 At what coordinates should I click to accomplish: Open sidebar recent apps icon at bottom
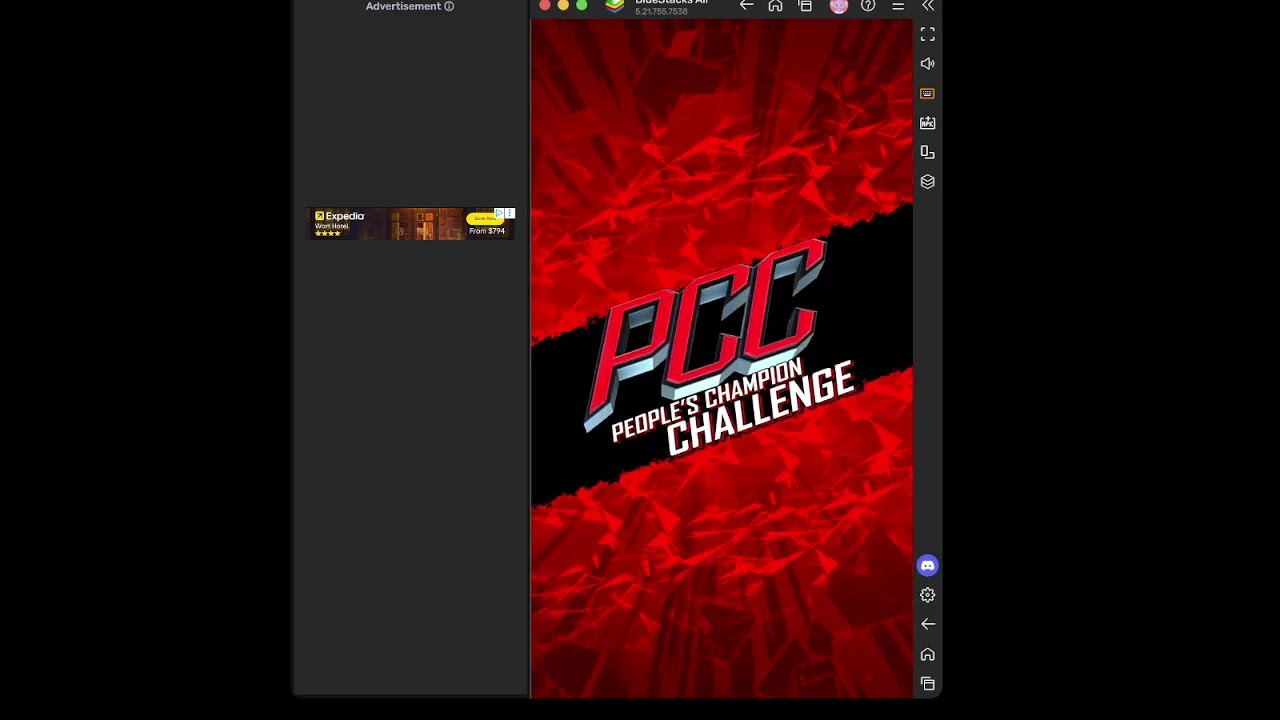(927, 684)
